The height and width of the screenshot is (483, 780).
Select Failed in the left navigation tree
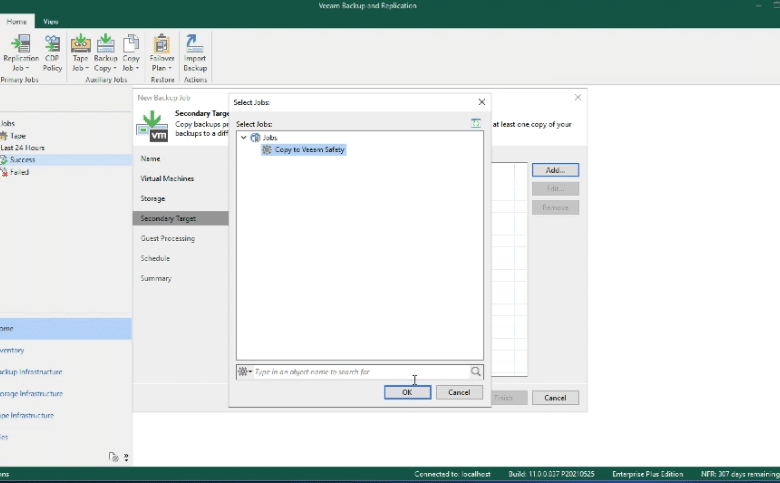pos(15,172)
